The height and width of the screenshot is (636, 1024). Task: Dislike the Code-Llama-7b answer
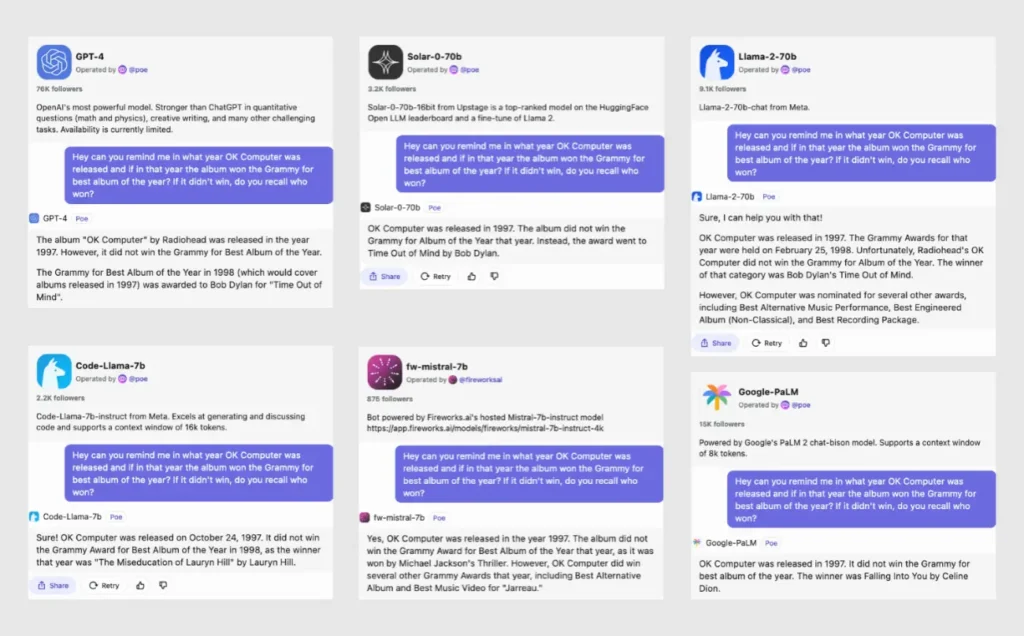(x=163, y=586)
